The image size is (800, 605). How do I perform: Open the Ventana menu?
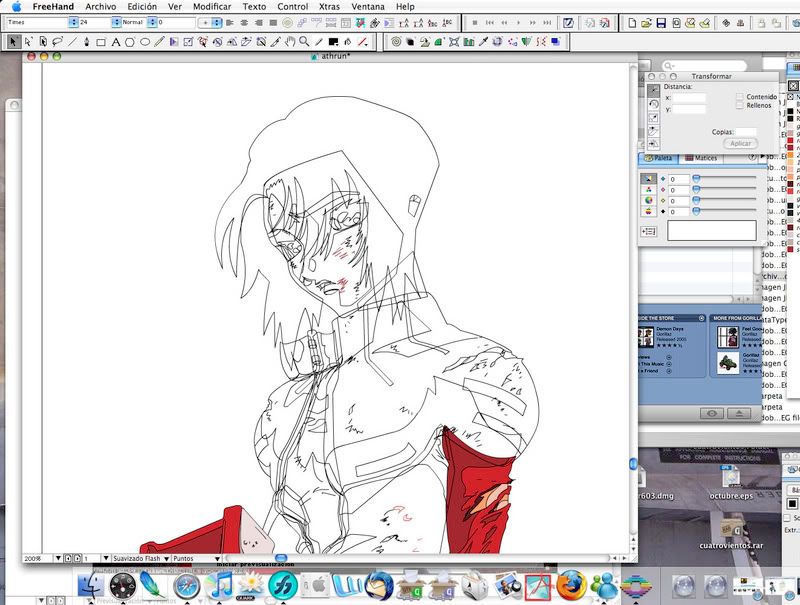coord(368,7)
